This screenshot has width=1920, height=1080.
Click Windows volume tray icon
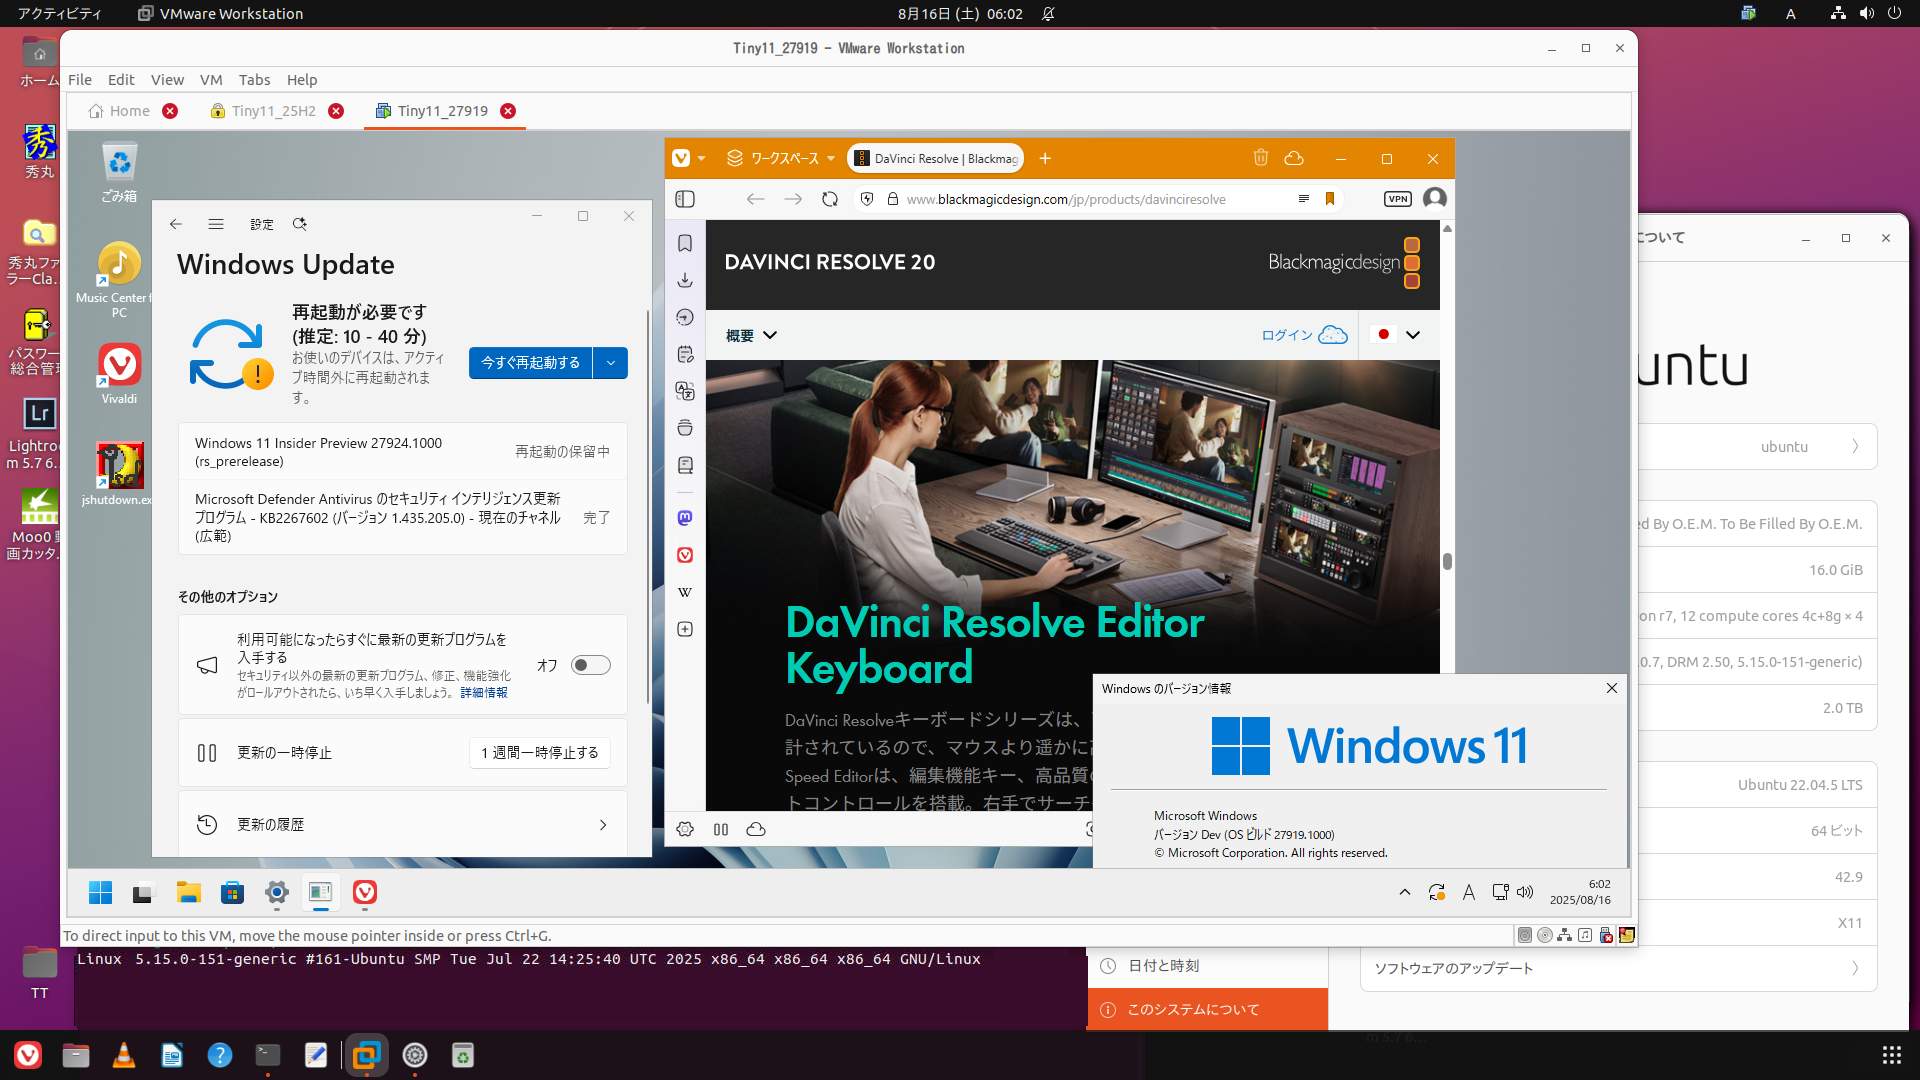tap(1525, 892)
